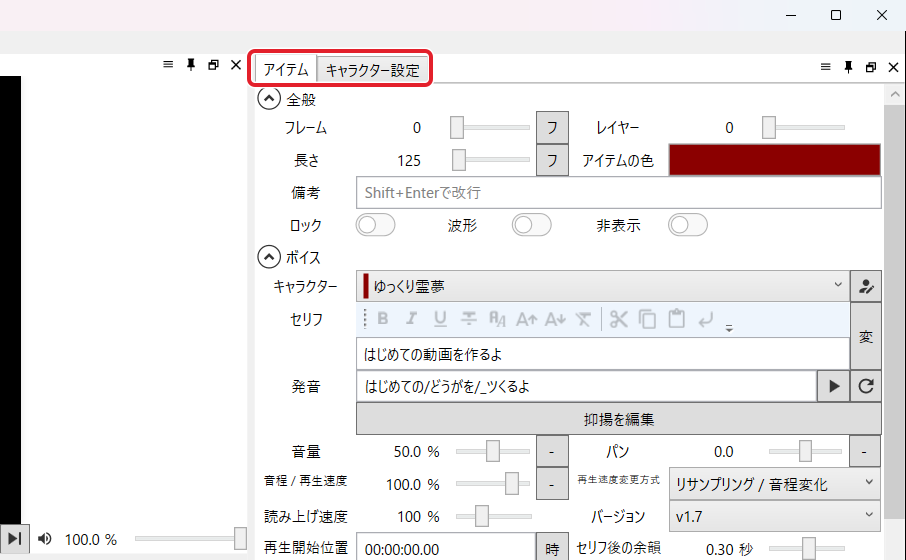Click the minus button beside パン
Screen dimensions: 906x560
click(864, 451)
